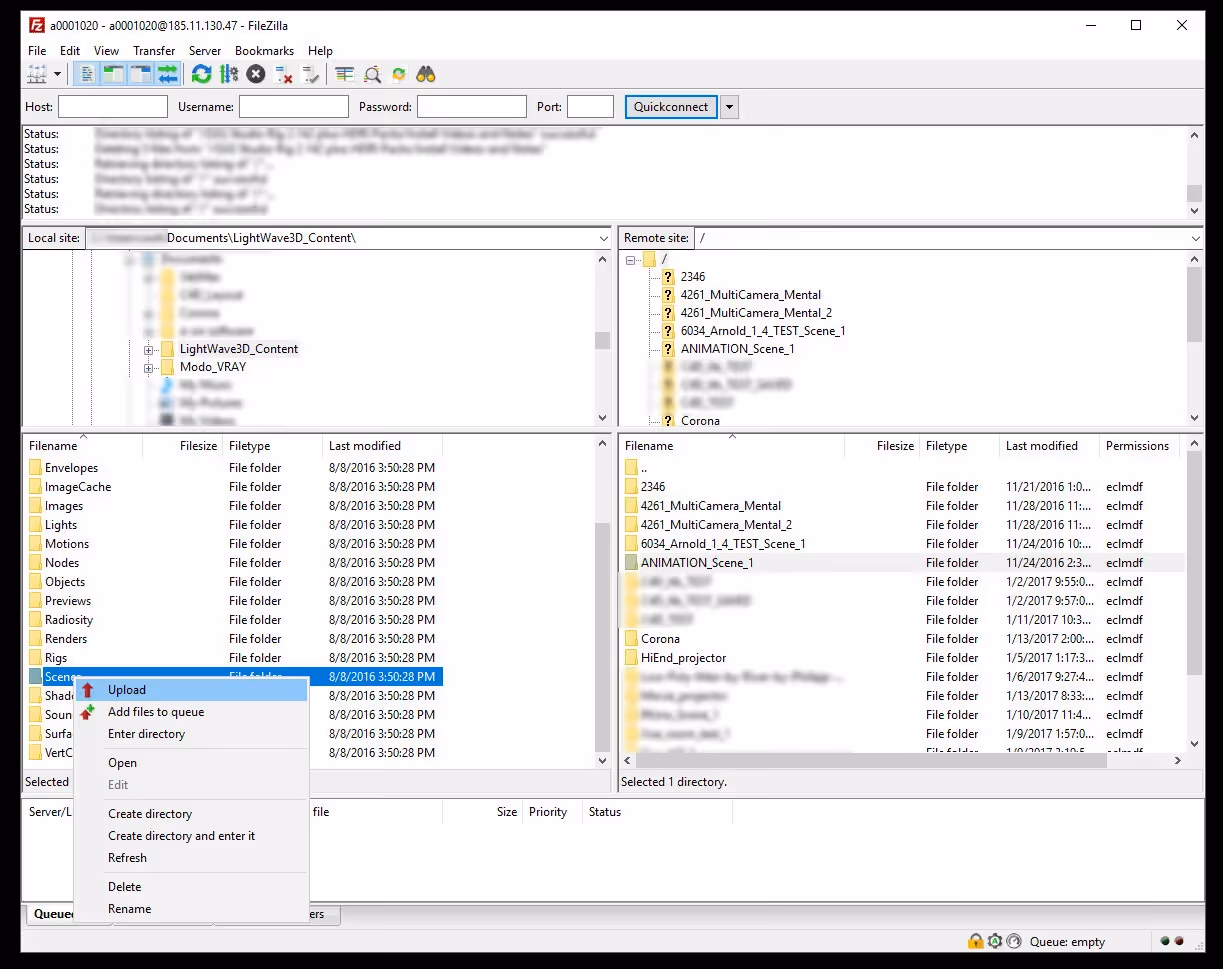Collapse the root folder in remote tree
The width and height of the screenshot is (1223, 969).
628,258
